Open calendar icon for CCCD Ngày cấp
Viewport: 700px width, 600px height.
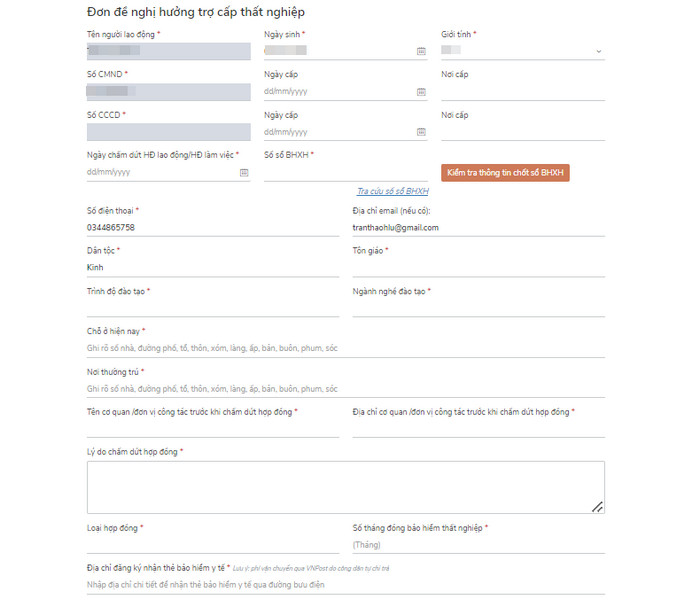point(421,132)
